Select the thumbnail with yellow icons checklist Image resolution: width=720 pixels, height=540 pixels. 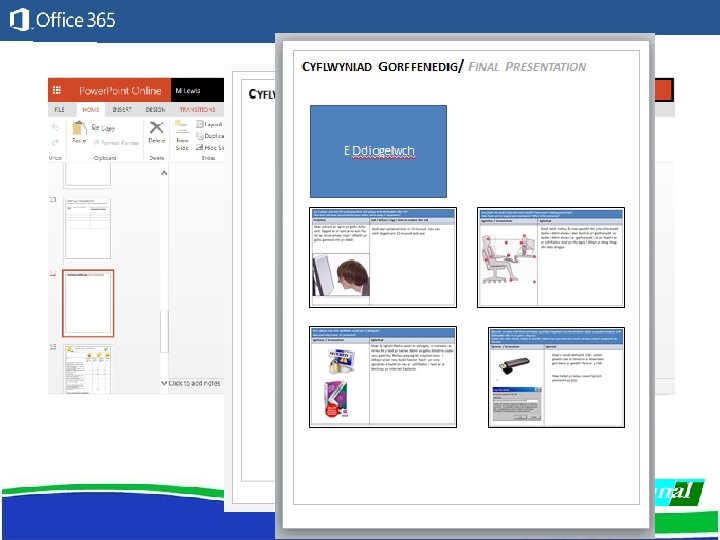tap(88, 369)
